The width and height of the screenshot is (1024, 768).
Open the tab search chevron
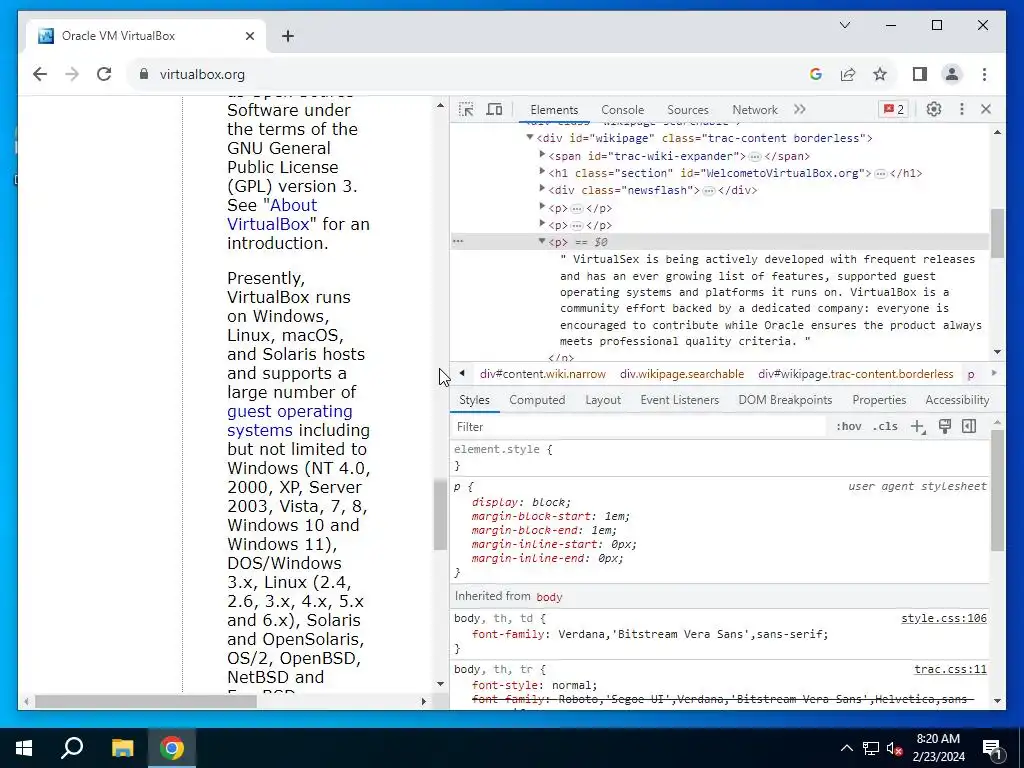click(x=844, y=25)
